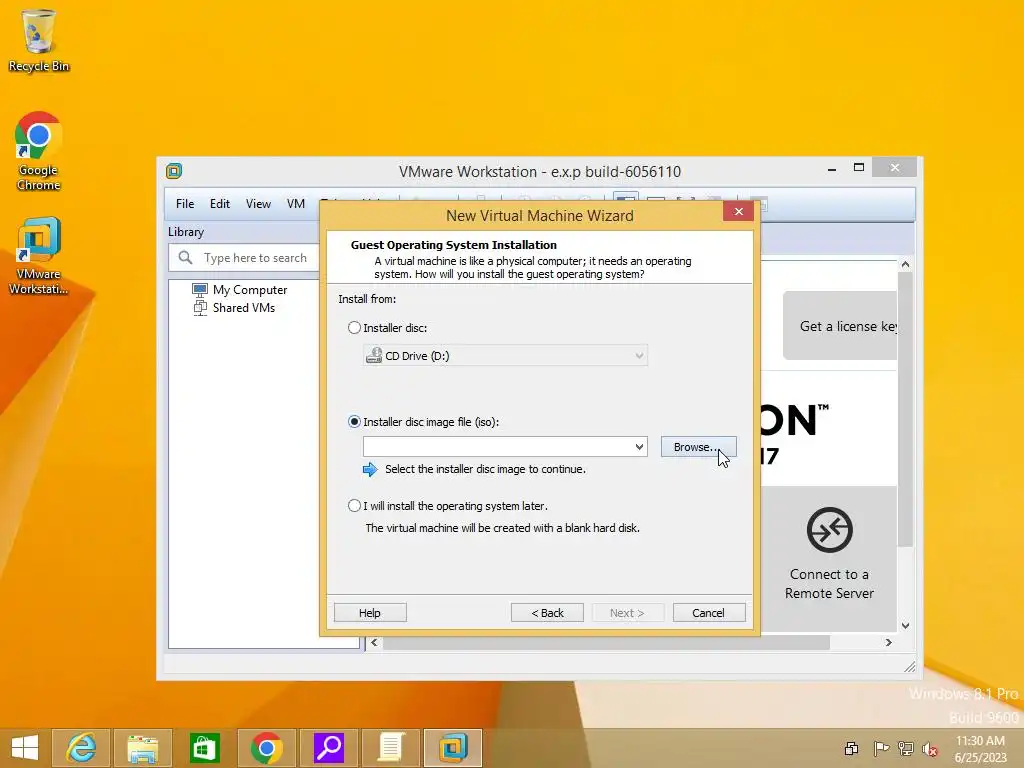Viewport: 1024px width, 768px height.
Task: Switch to VMware Workstation taskbar icon
Action: pyautogui.click(x=453, y=748)
